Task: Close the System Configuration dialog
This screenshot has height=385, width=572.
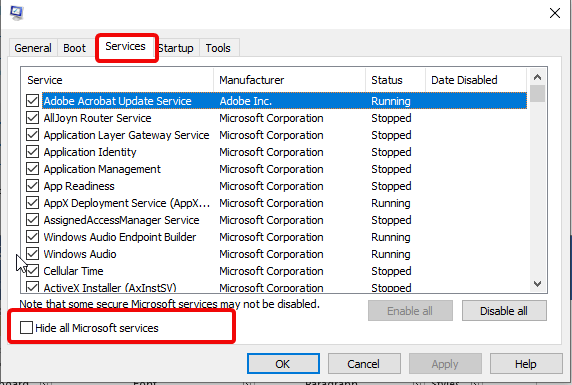Action: pos(555,13)
